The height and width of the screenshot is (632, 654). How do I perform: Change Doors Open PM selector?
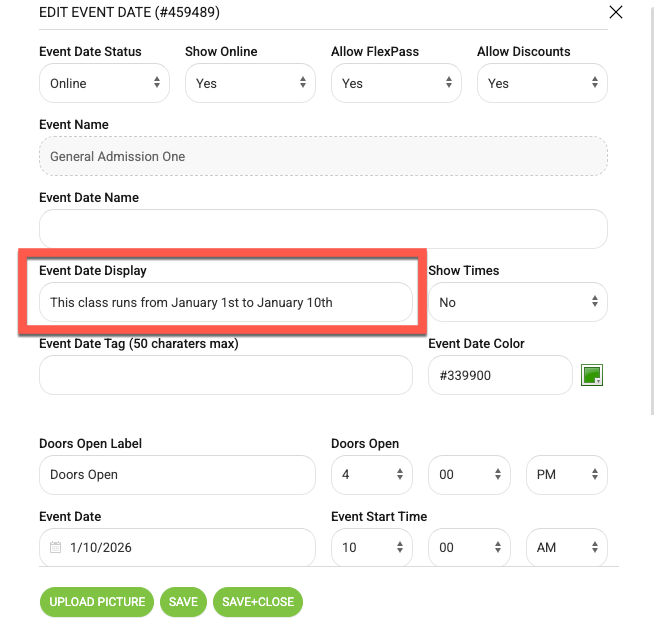click(566, 475)
